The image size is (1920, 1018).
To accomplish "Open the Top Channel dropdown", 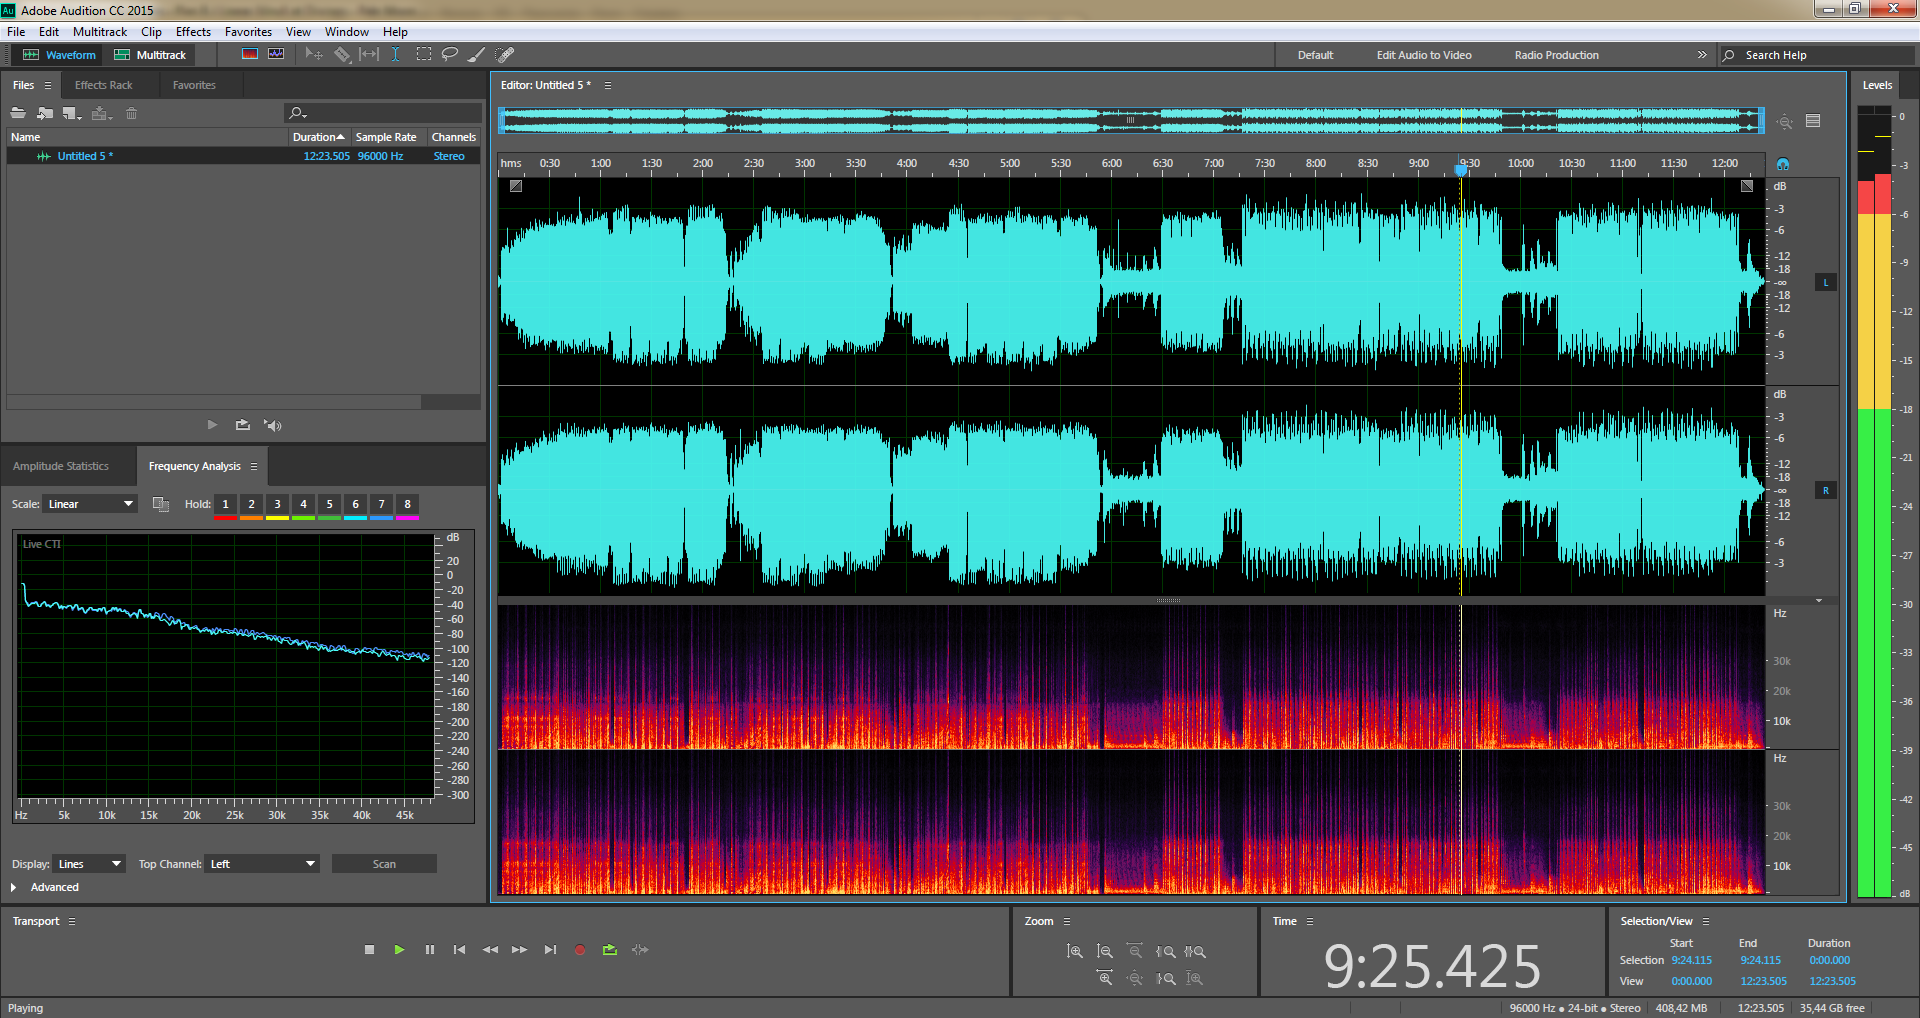I will (263, 864).
